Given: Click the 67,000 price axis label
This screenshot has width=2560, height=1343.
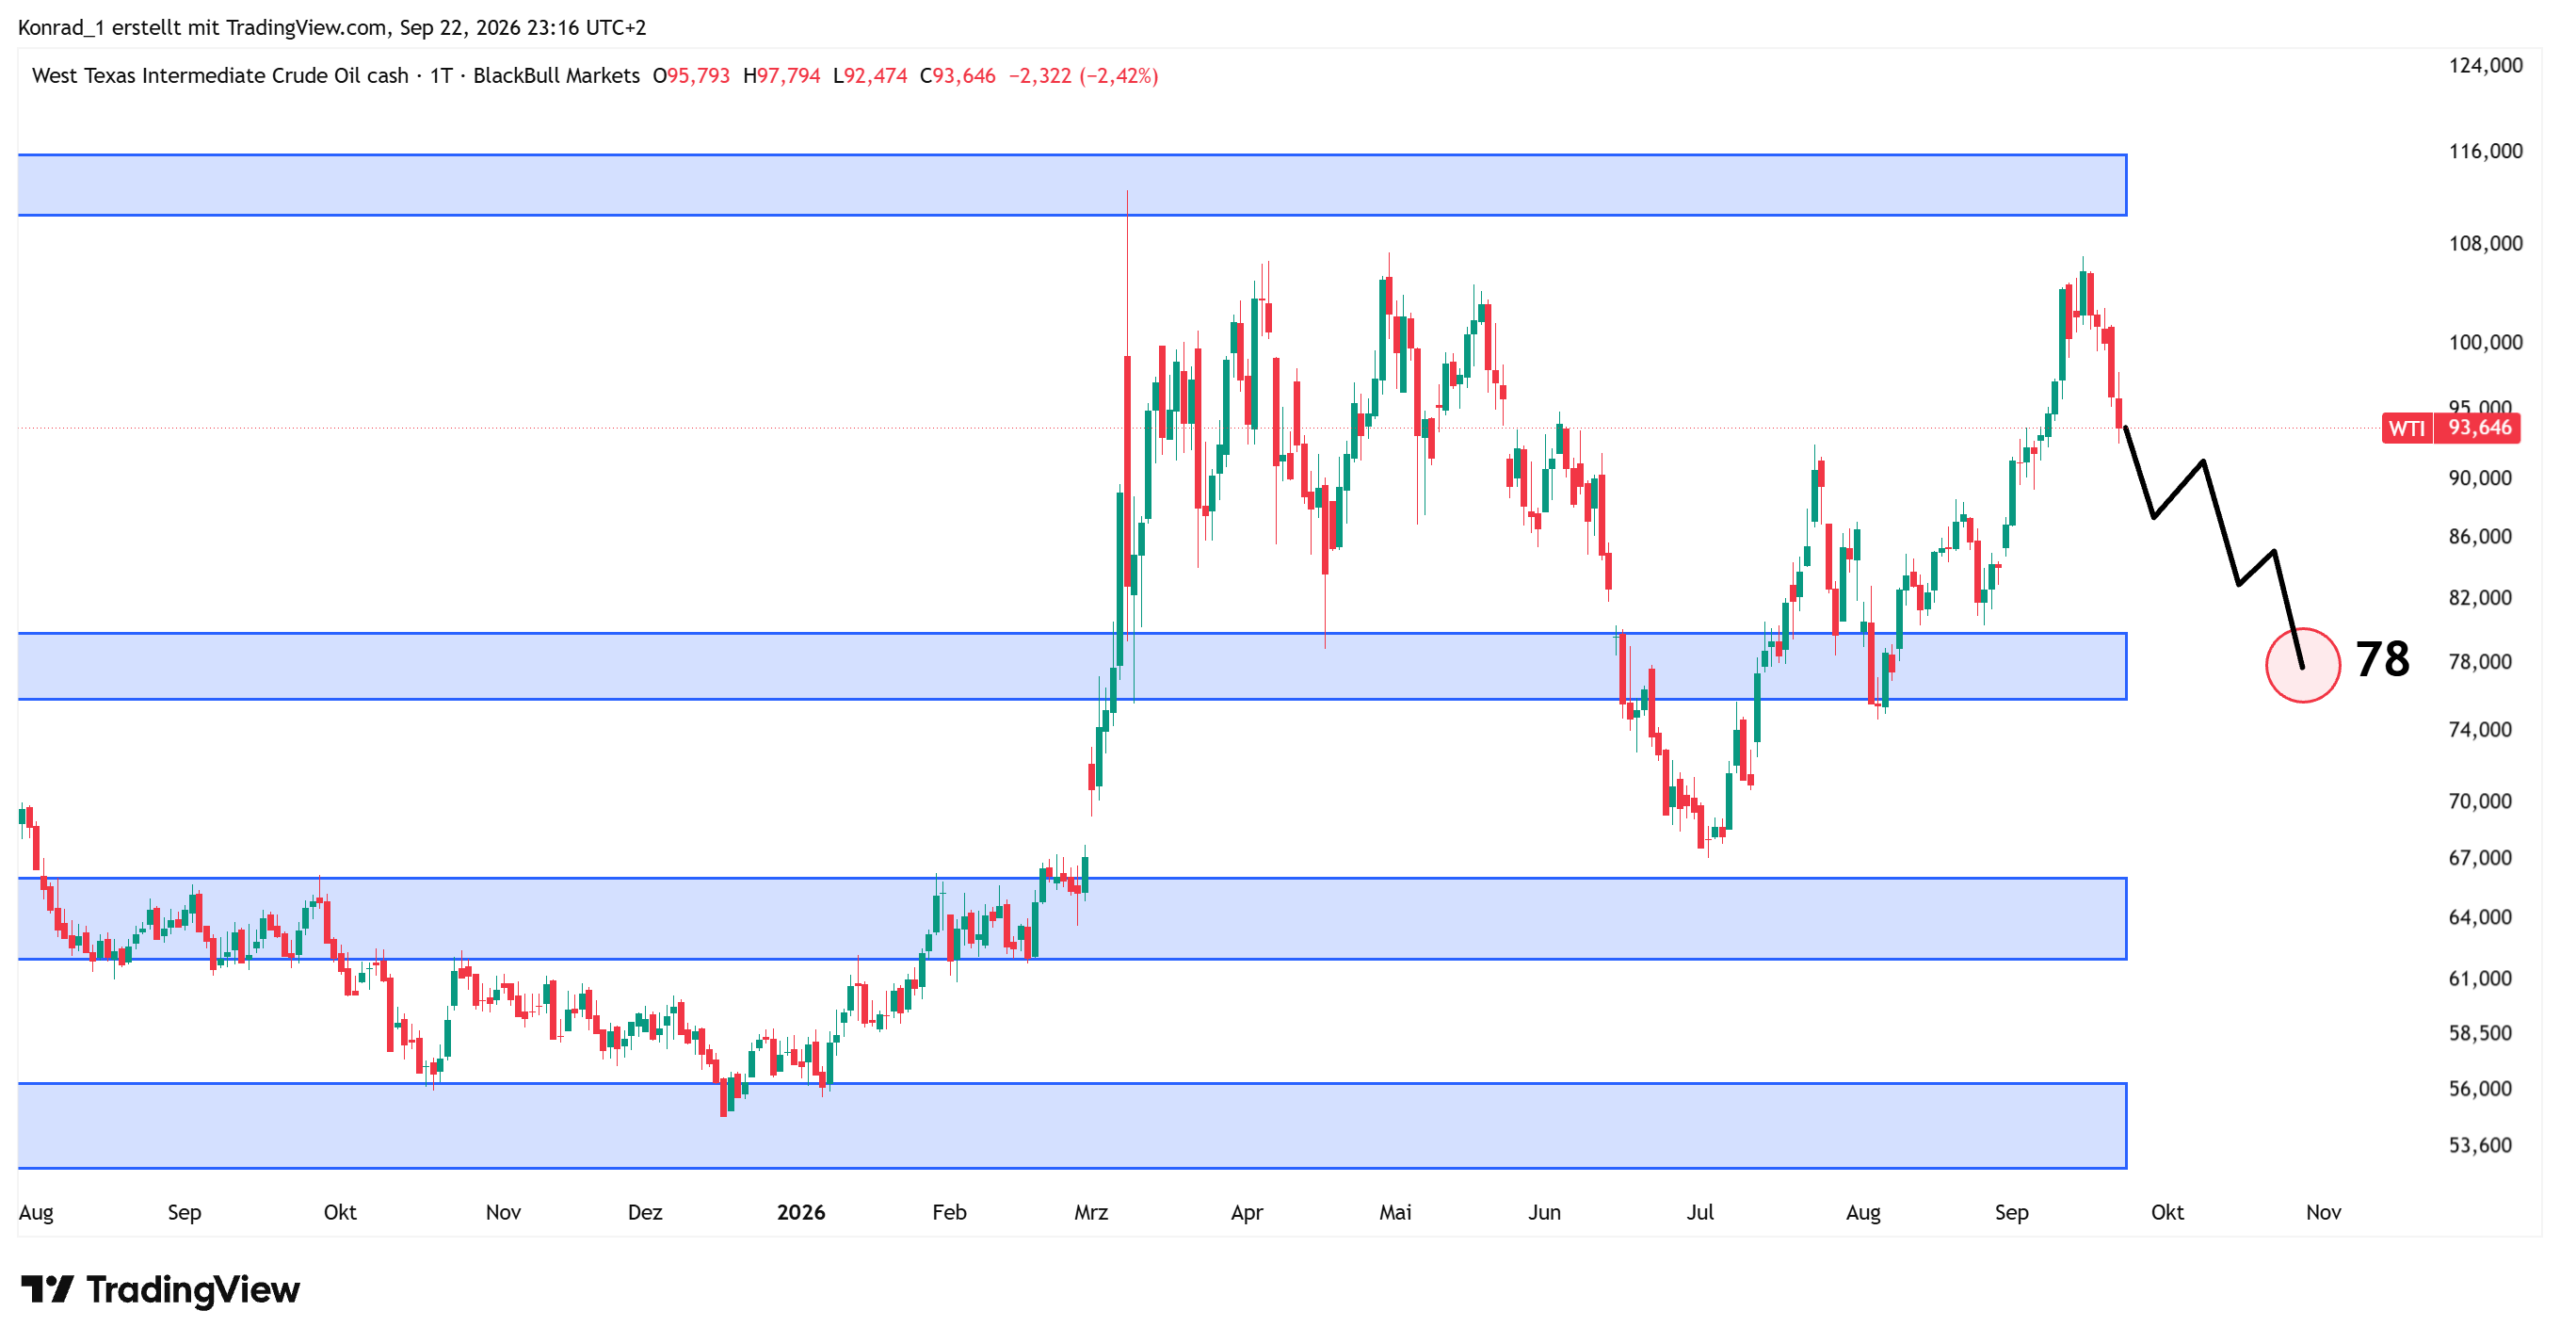Looking at the screenshot, I should tap(2480, 857).
